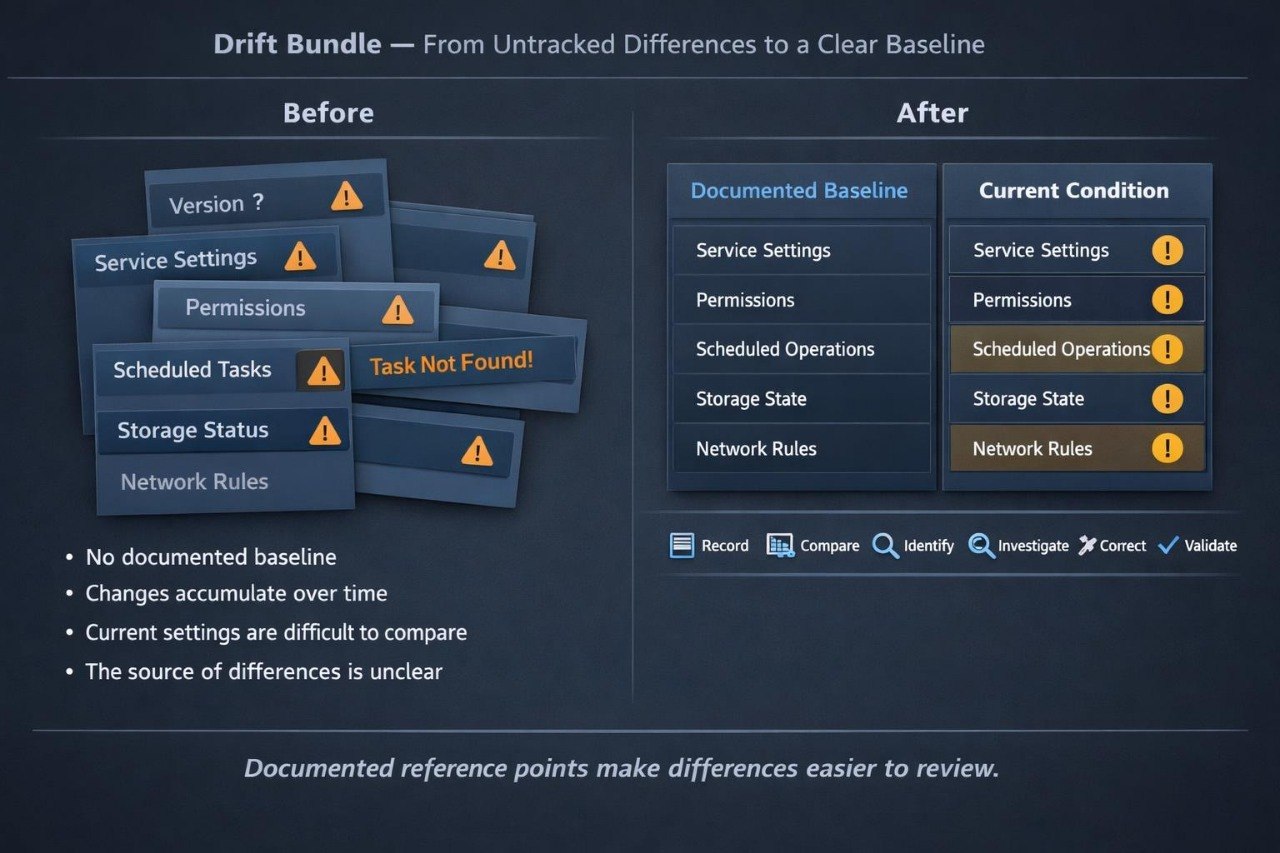Click warning triangle on Permissions card
1280x853 pixels.
(x=398, y=310)
